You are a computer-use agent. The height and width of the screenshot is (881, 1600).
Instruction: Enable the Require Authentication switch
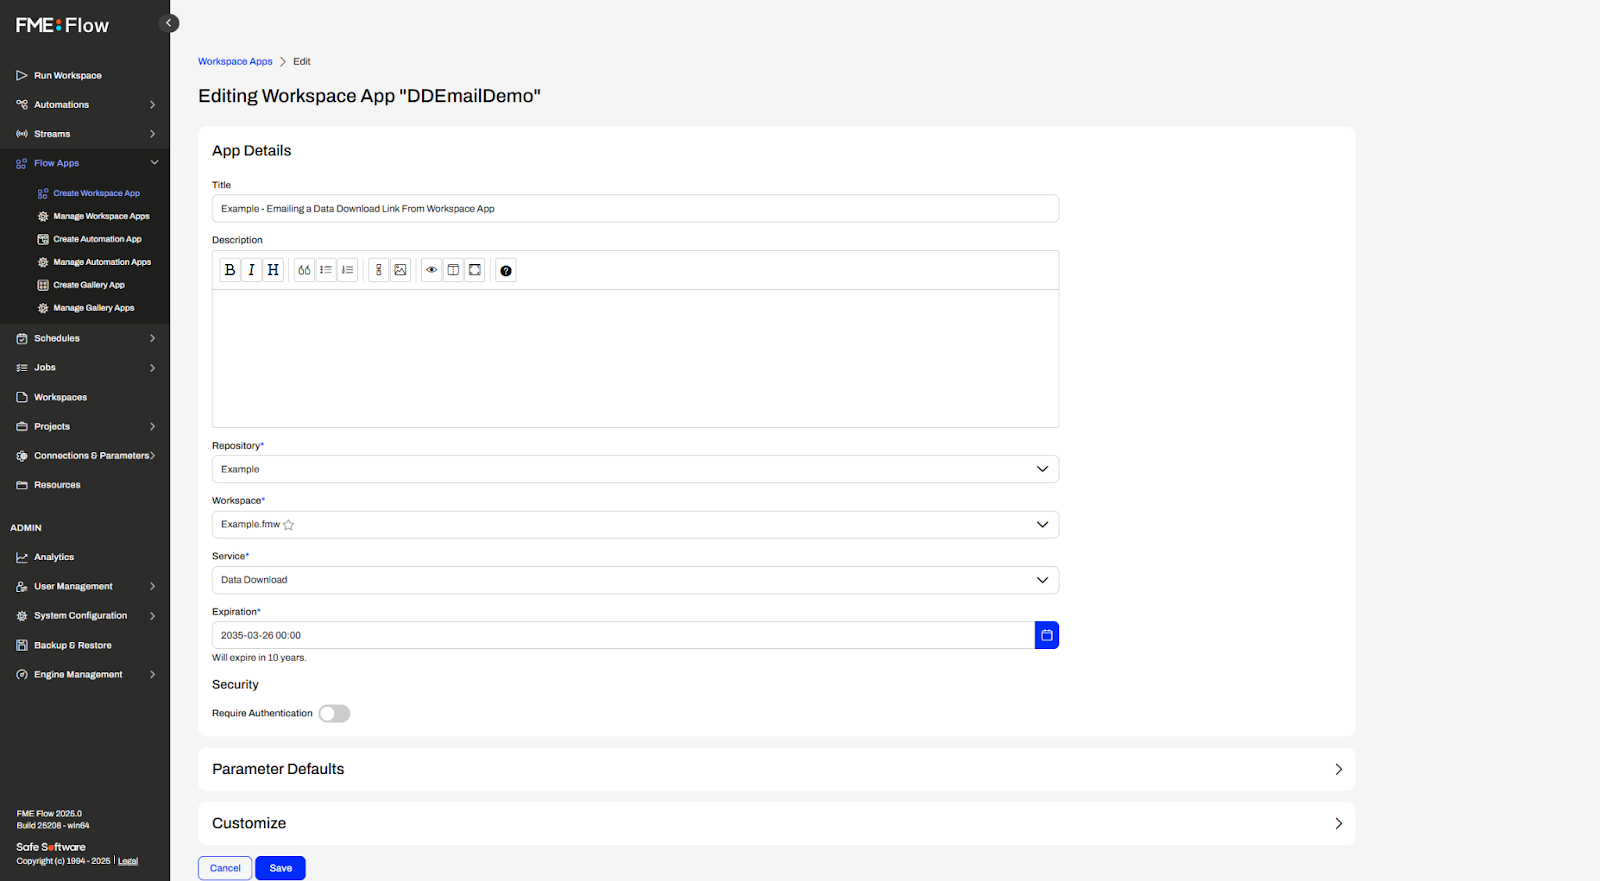tap(334, 713)
